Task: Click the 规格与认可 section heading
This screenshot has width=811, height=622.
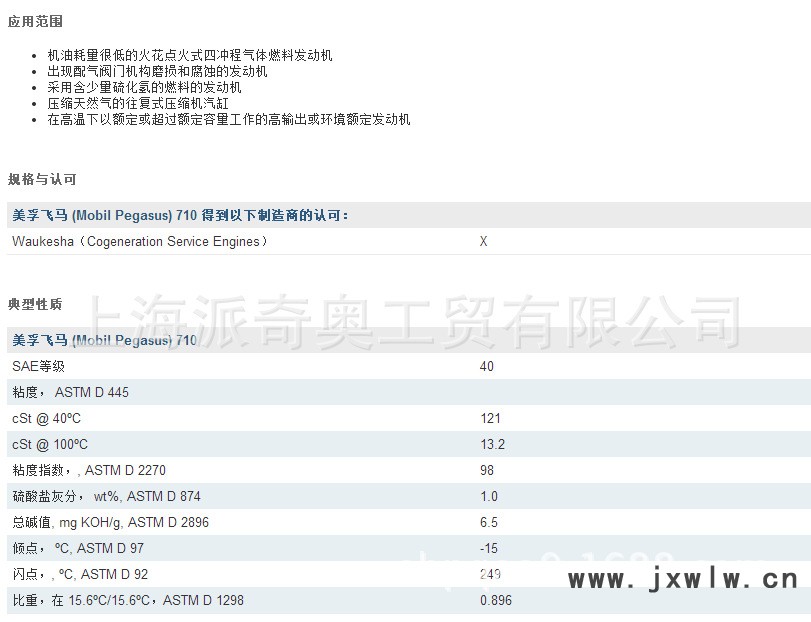Action: [42, 179]
